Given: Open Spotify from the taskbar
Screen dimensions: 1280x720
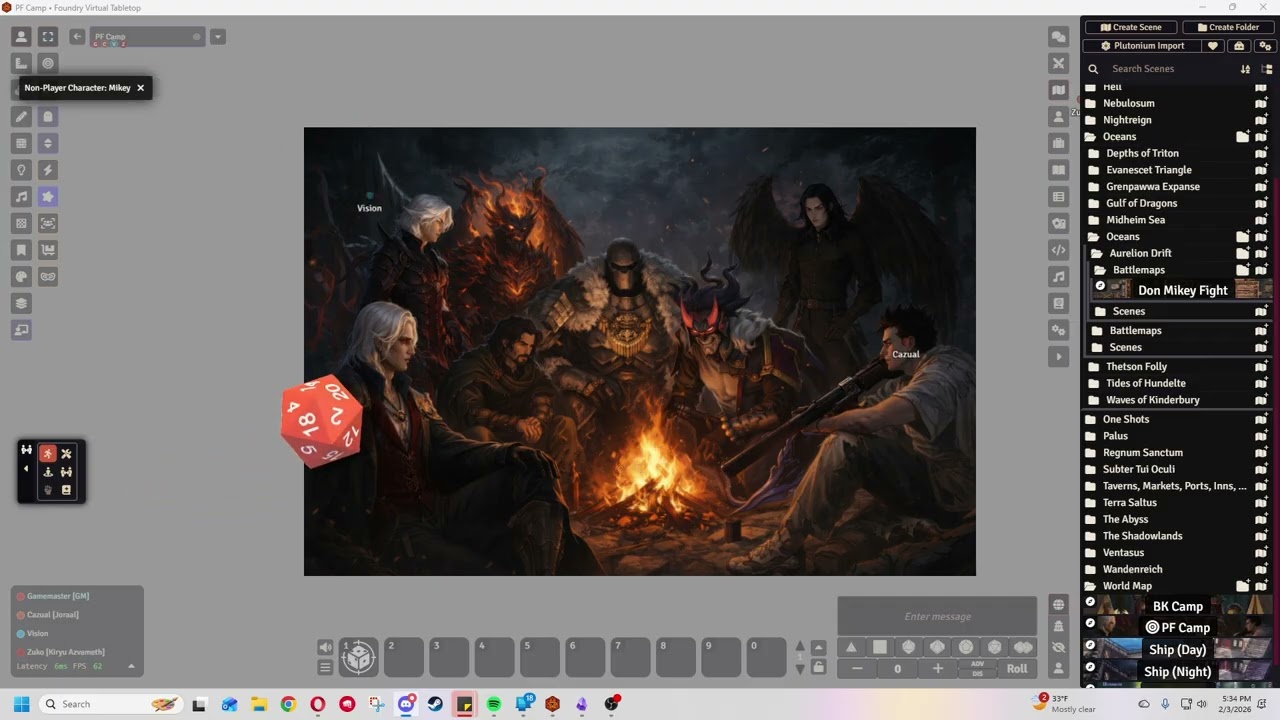Looking at the screenshot, I should 493,704.
